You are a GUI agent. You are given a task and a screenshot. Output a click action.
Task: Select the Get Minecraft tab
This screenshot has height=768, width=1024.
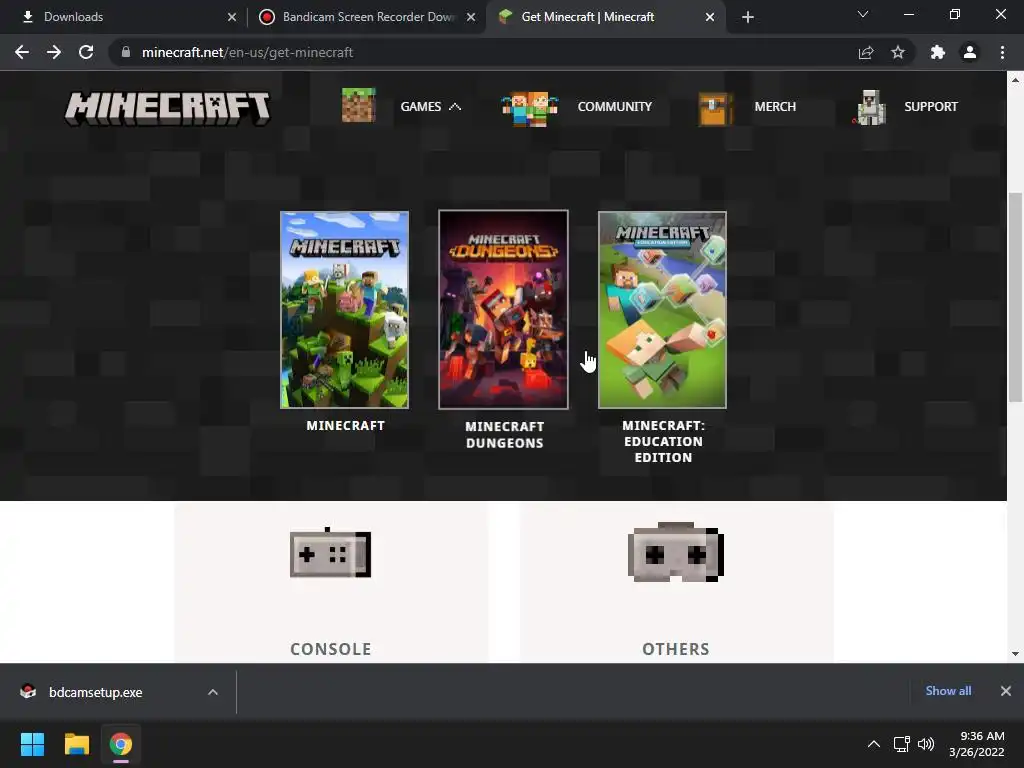click(x=606, y=17)
